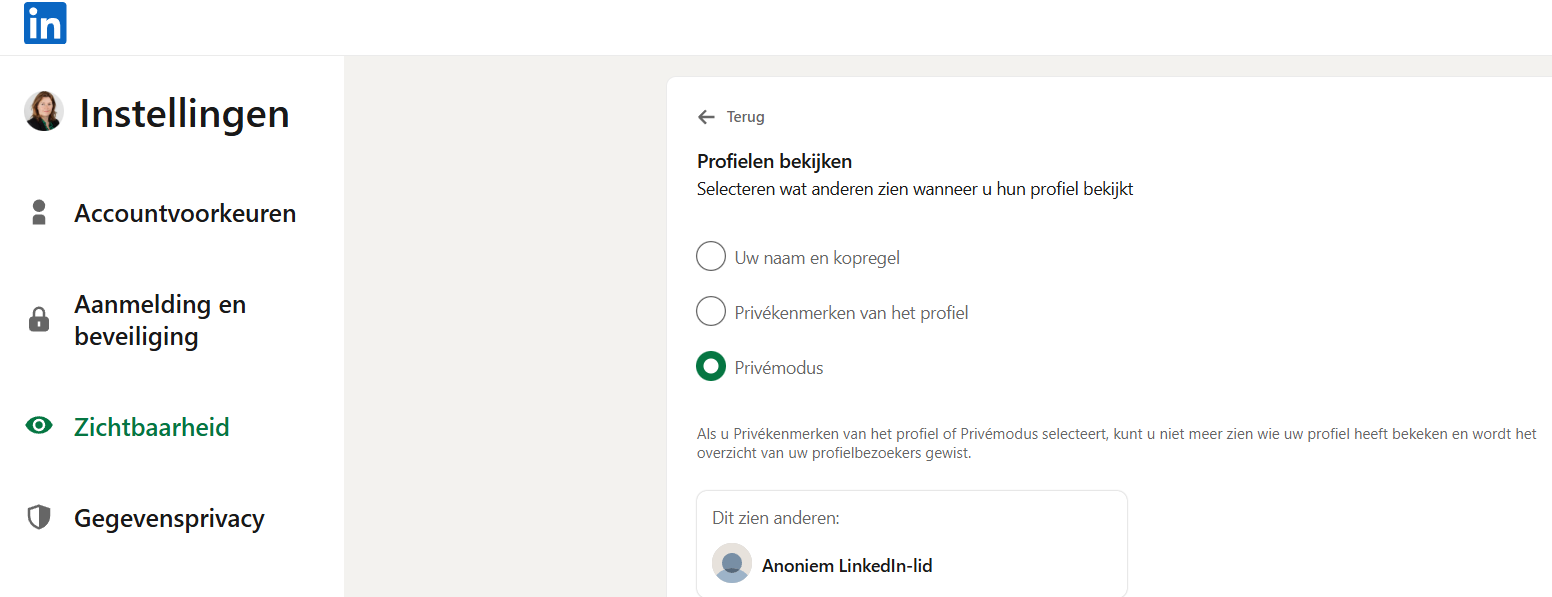Go to Aanmelding en beveiliging
Image resolution: width=1552 pixels, height=597 pixels.
tap(160, 320)
